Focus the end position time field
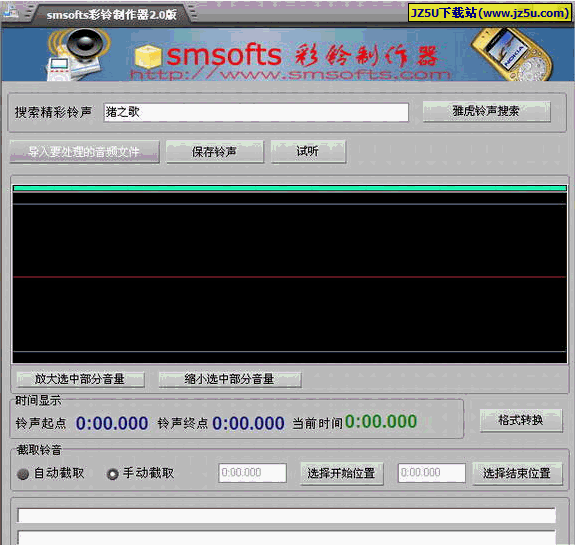 coord(432,473)
